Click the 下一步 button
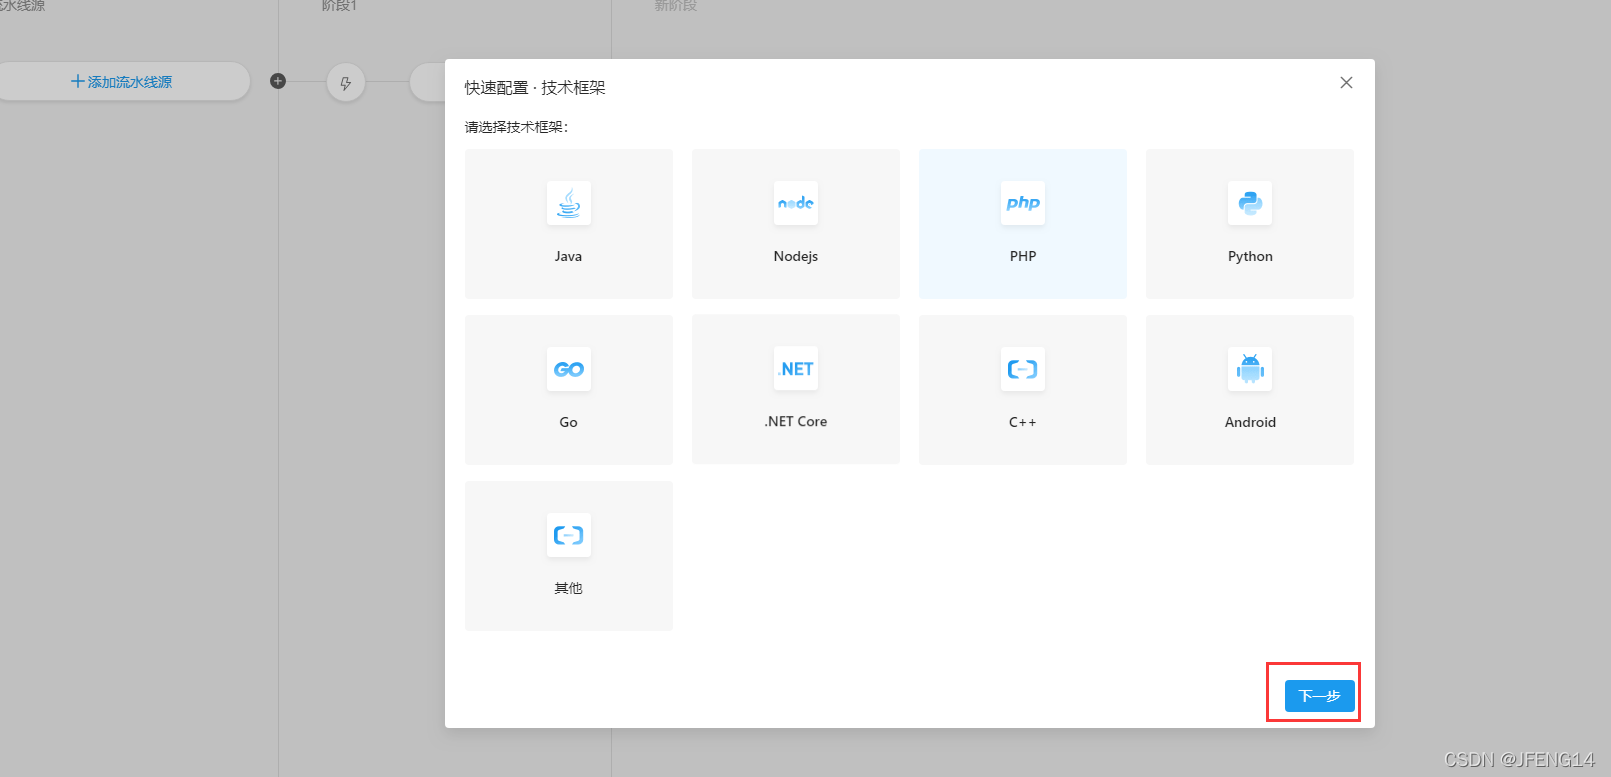 point(1320,696)
